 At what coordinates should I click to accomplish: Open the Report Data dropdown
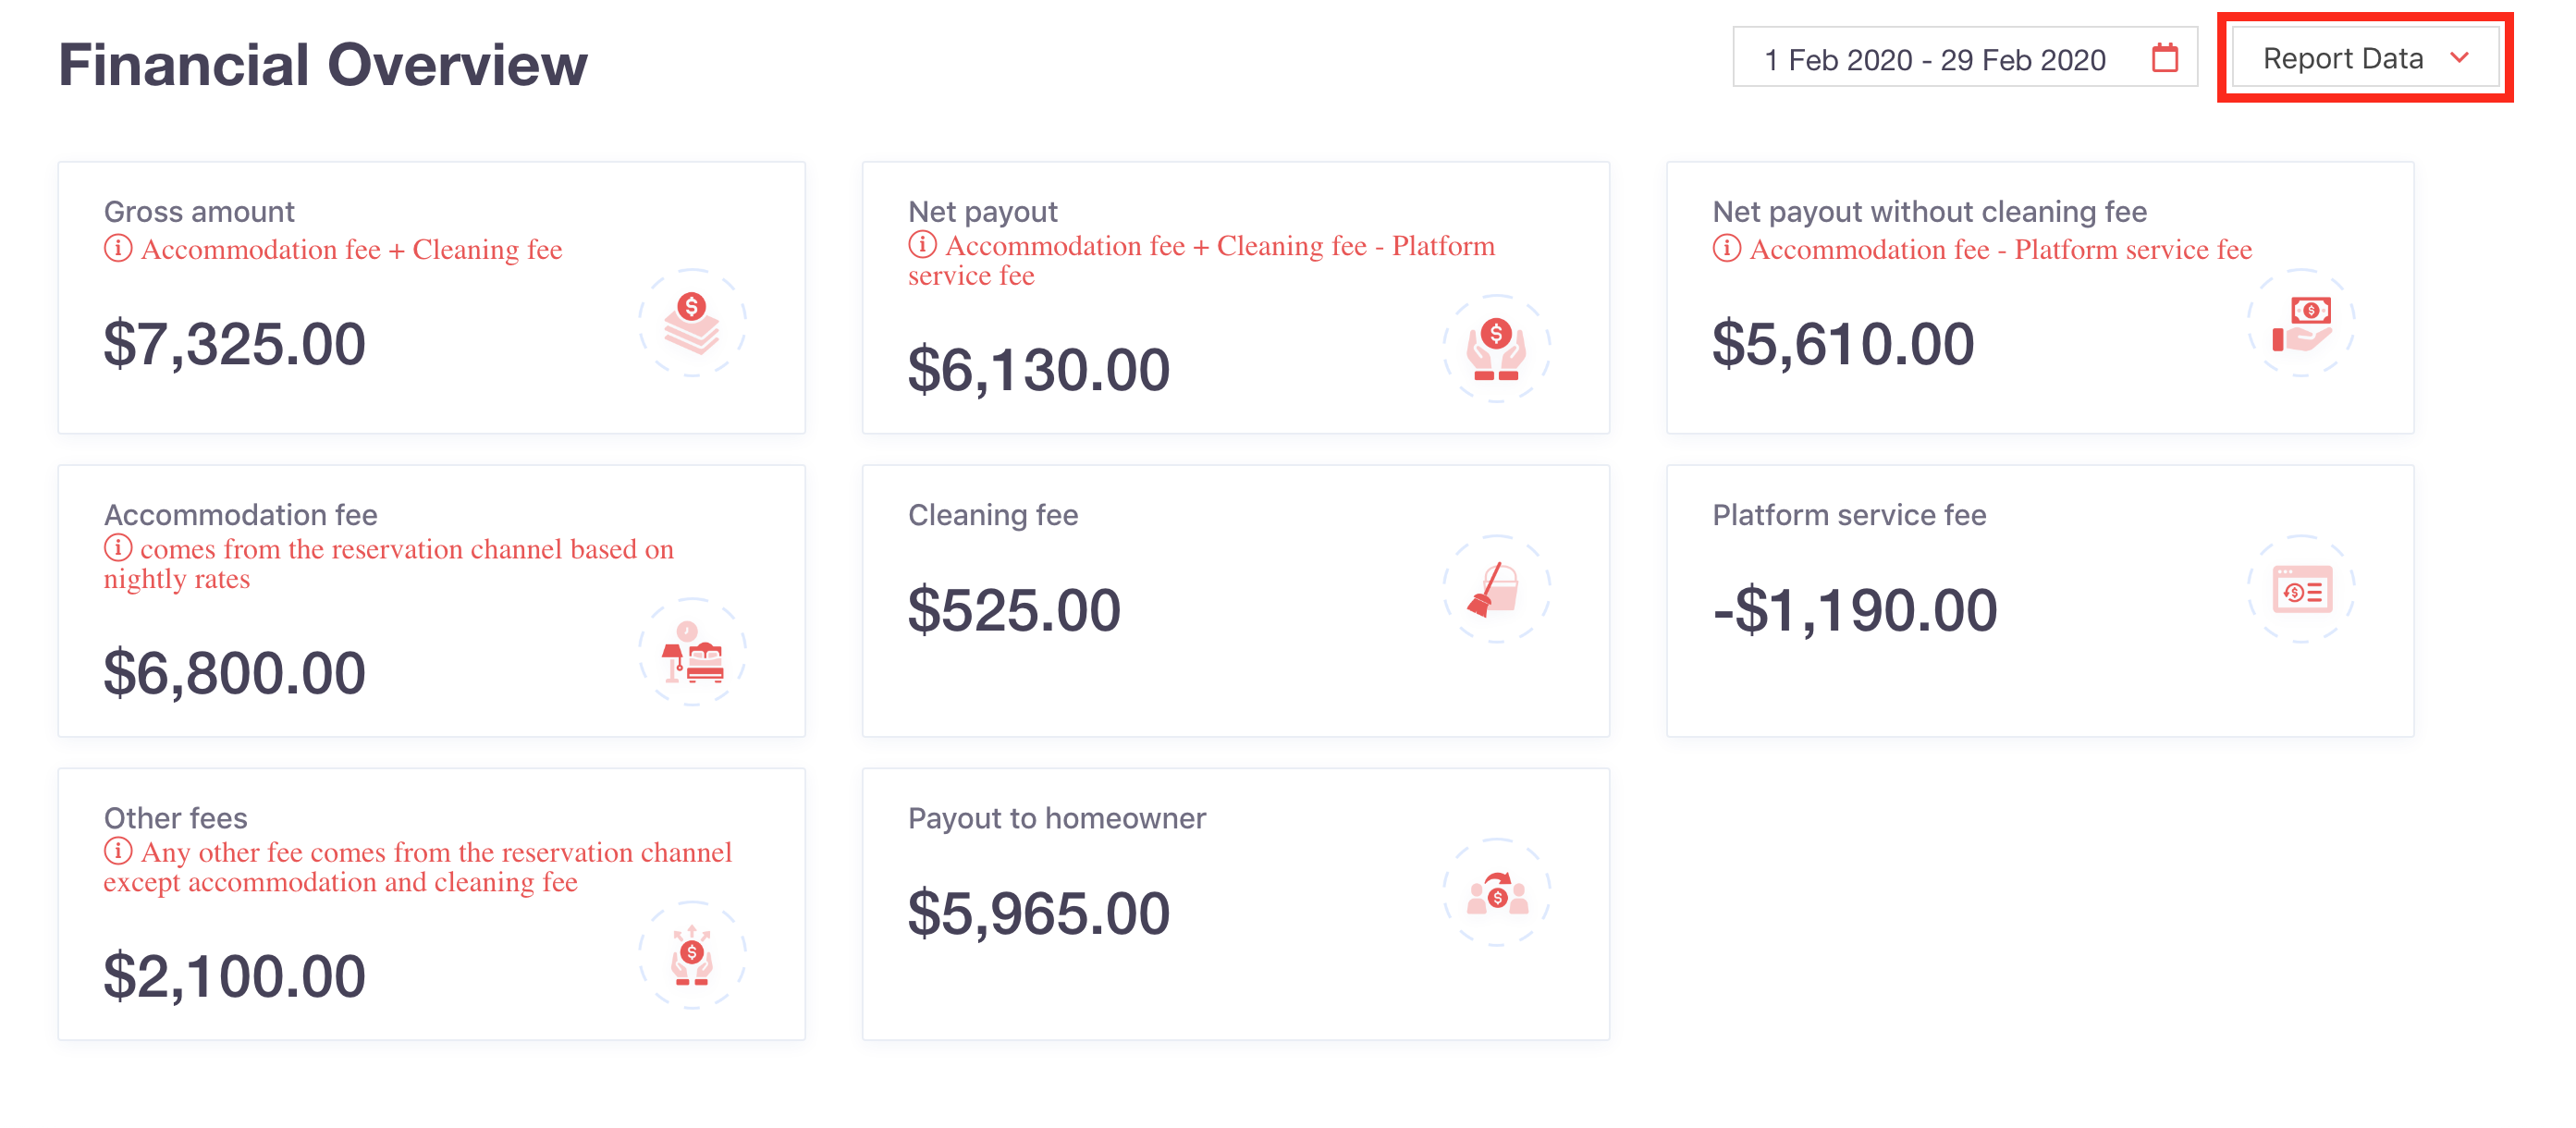click(2365, 58)
